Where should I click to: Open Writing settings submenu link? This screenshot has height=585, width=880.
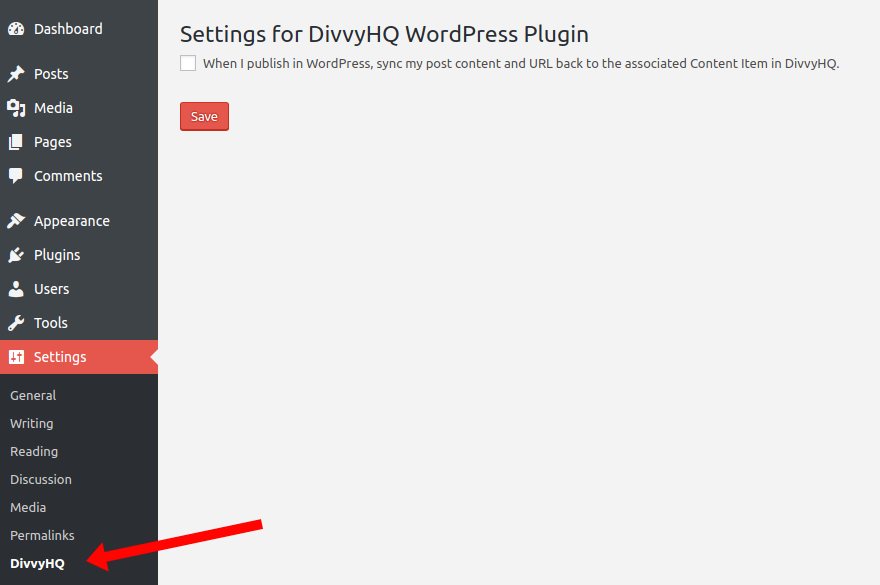click(x=31, y=423)
